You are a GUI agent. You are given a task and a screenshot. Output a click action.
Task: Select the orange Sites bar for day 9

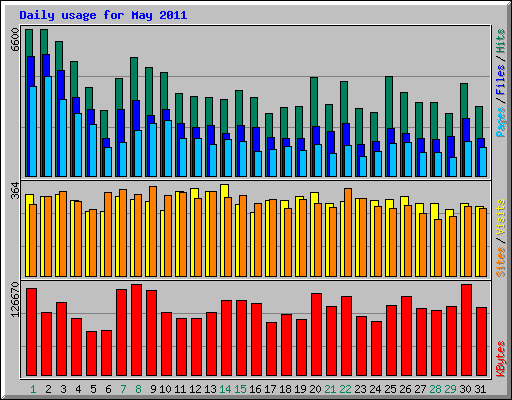click(153, 231)
